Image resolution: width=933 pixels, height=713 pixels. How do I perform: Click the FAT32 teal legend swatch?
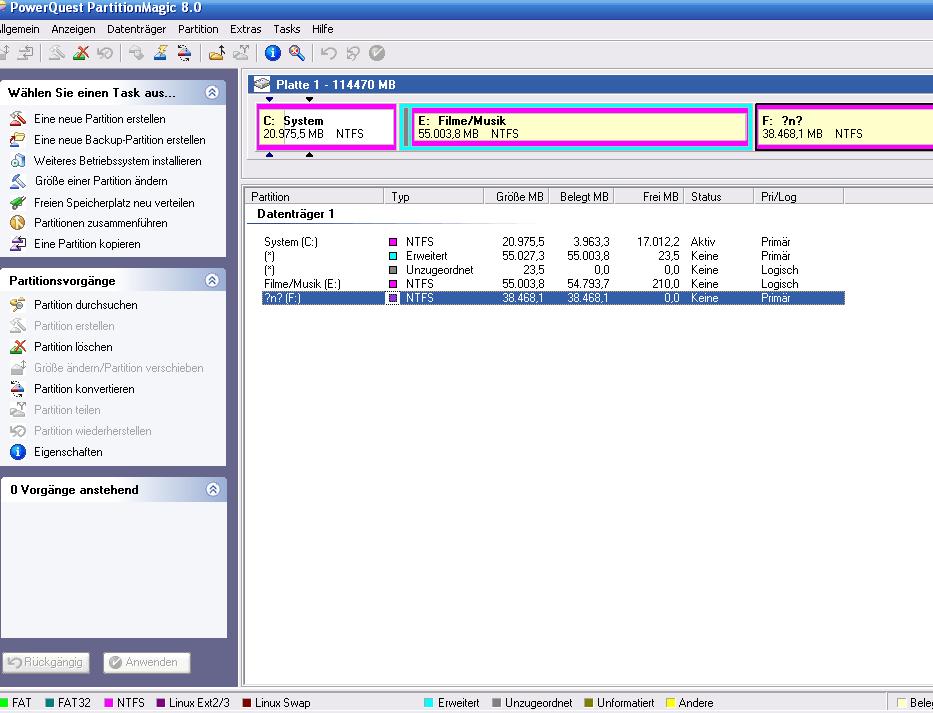click(50, 703)
